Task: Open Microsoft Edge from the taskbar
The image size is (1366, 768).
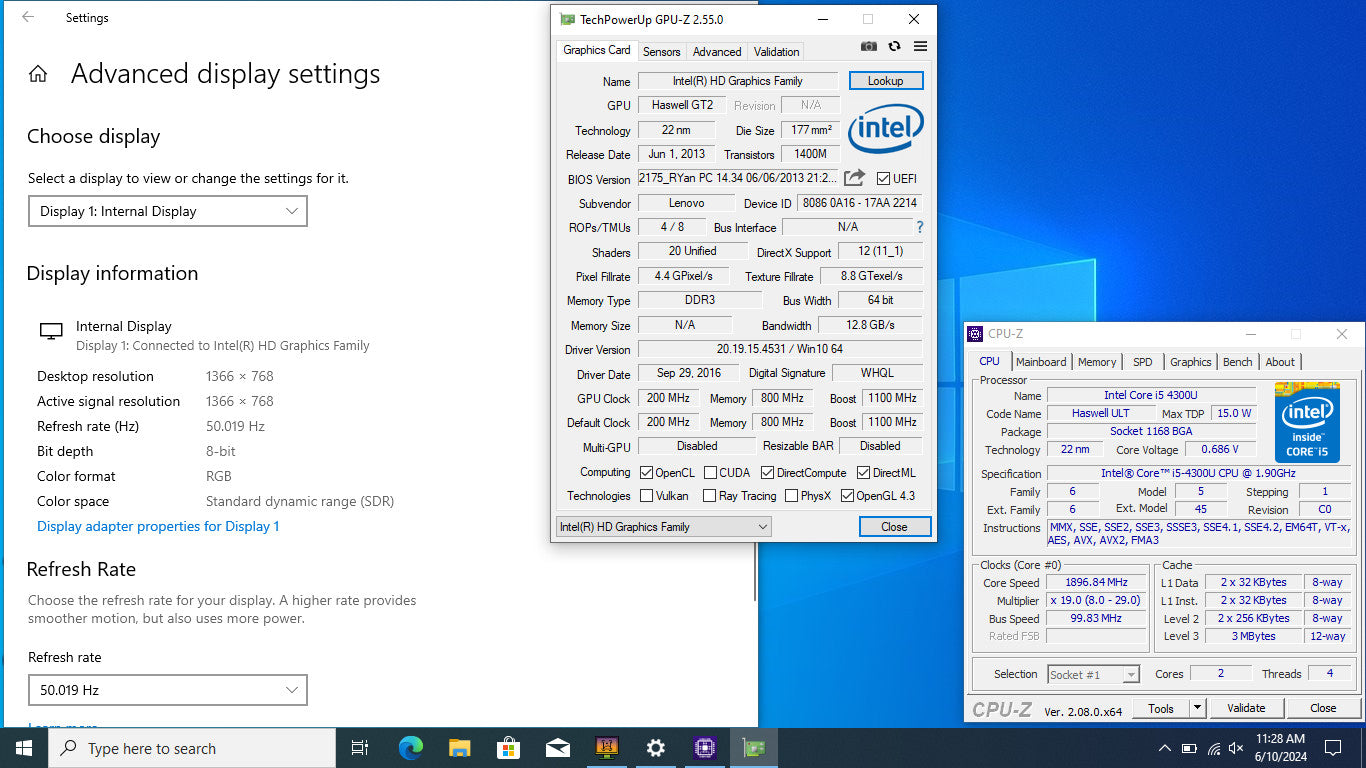Action: (410, 748)
